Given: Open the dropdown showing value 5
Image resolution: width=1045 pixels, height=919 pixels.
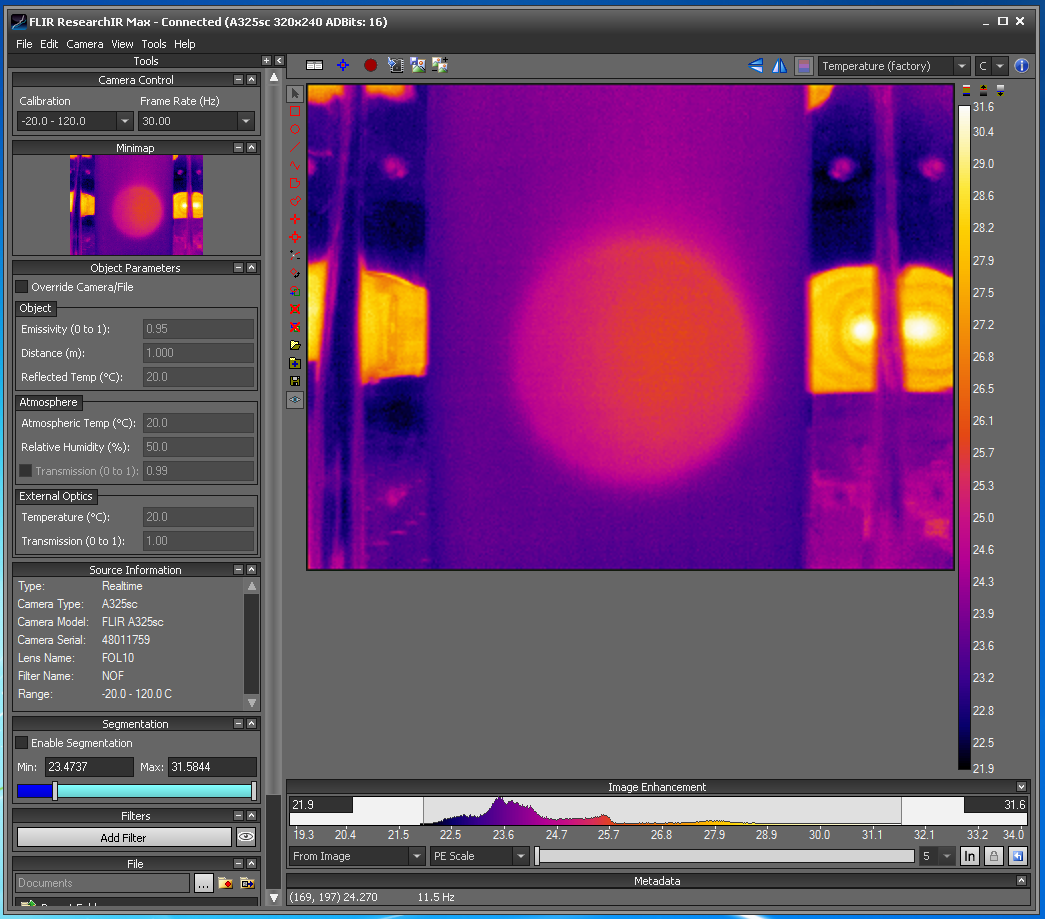Looking at the screenshot, I should pos(947,856).
